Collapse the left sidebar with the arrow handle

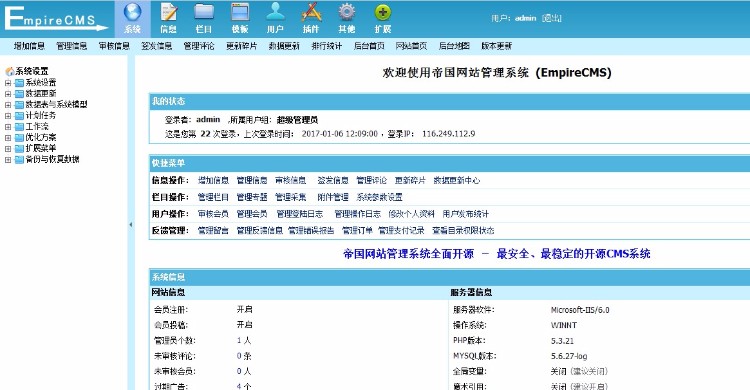pyautogui.click(x=131, y=224)
